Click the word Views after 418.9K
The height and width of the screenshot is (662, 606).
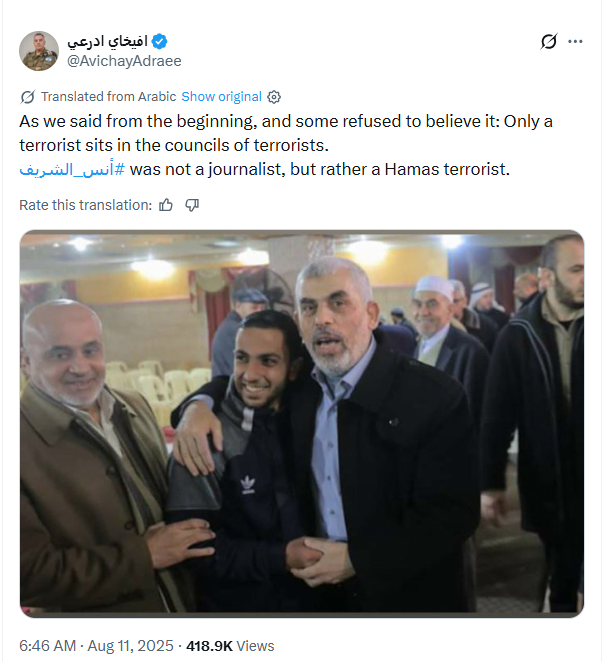coord(255,646)
